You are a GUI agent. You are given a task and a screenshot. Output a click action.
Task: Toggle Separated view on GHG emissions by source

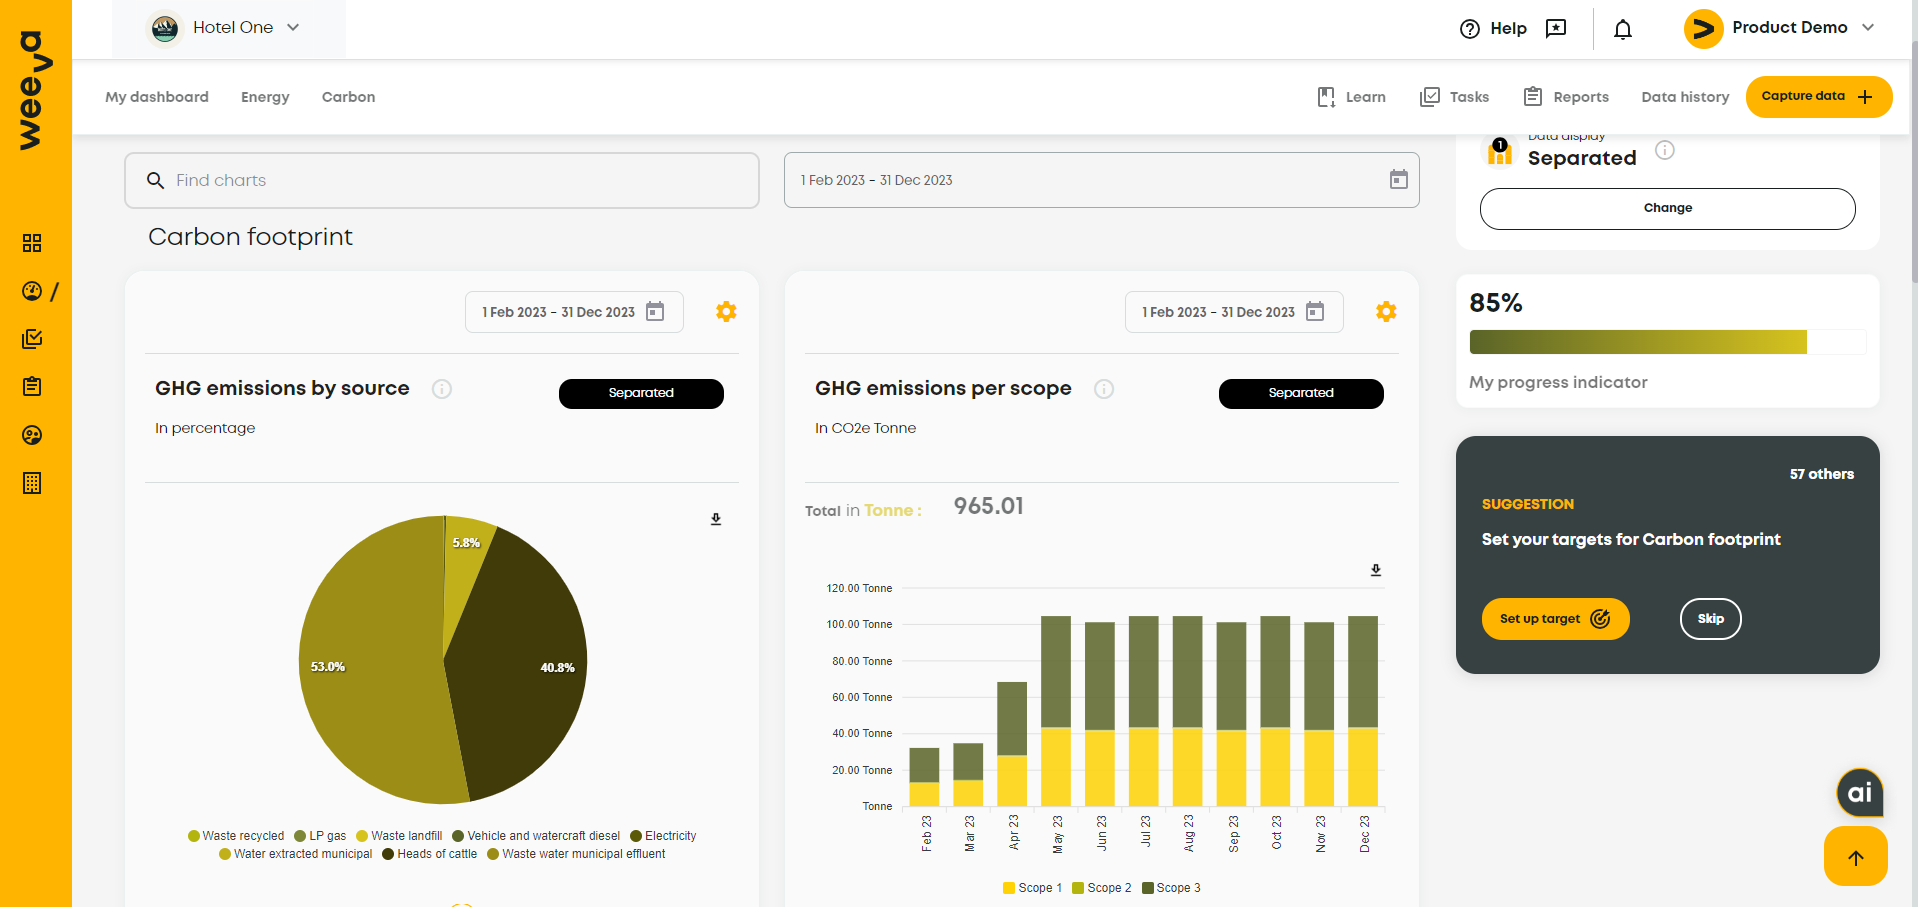point(641,393)
